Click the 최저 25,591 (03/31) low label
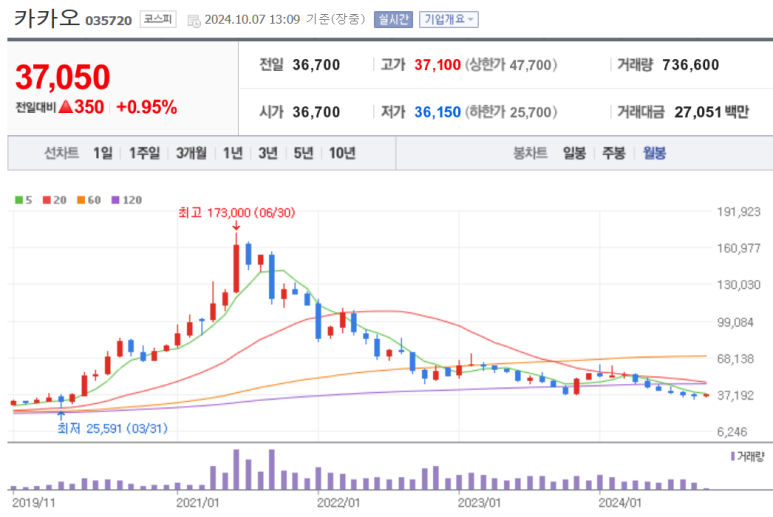 [x=112, y=428]
